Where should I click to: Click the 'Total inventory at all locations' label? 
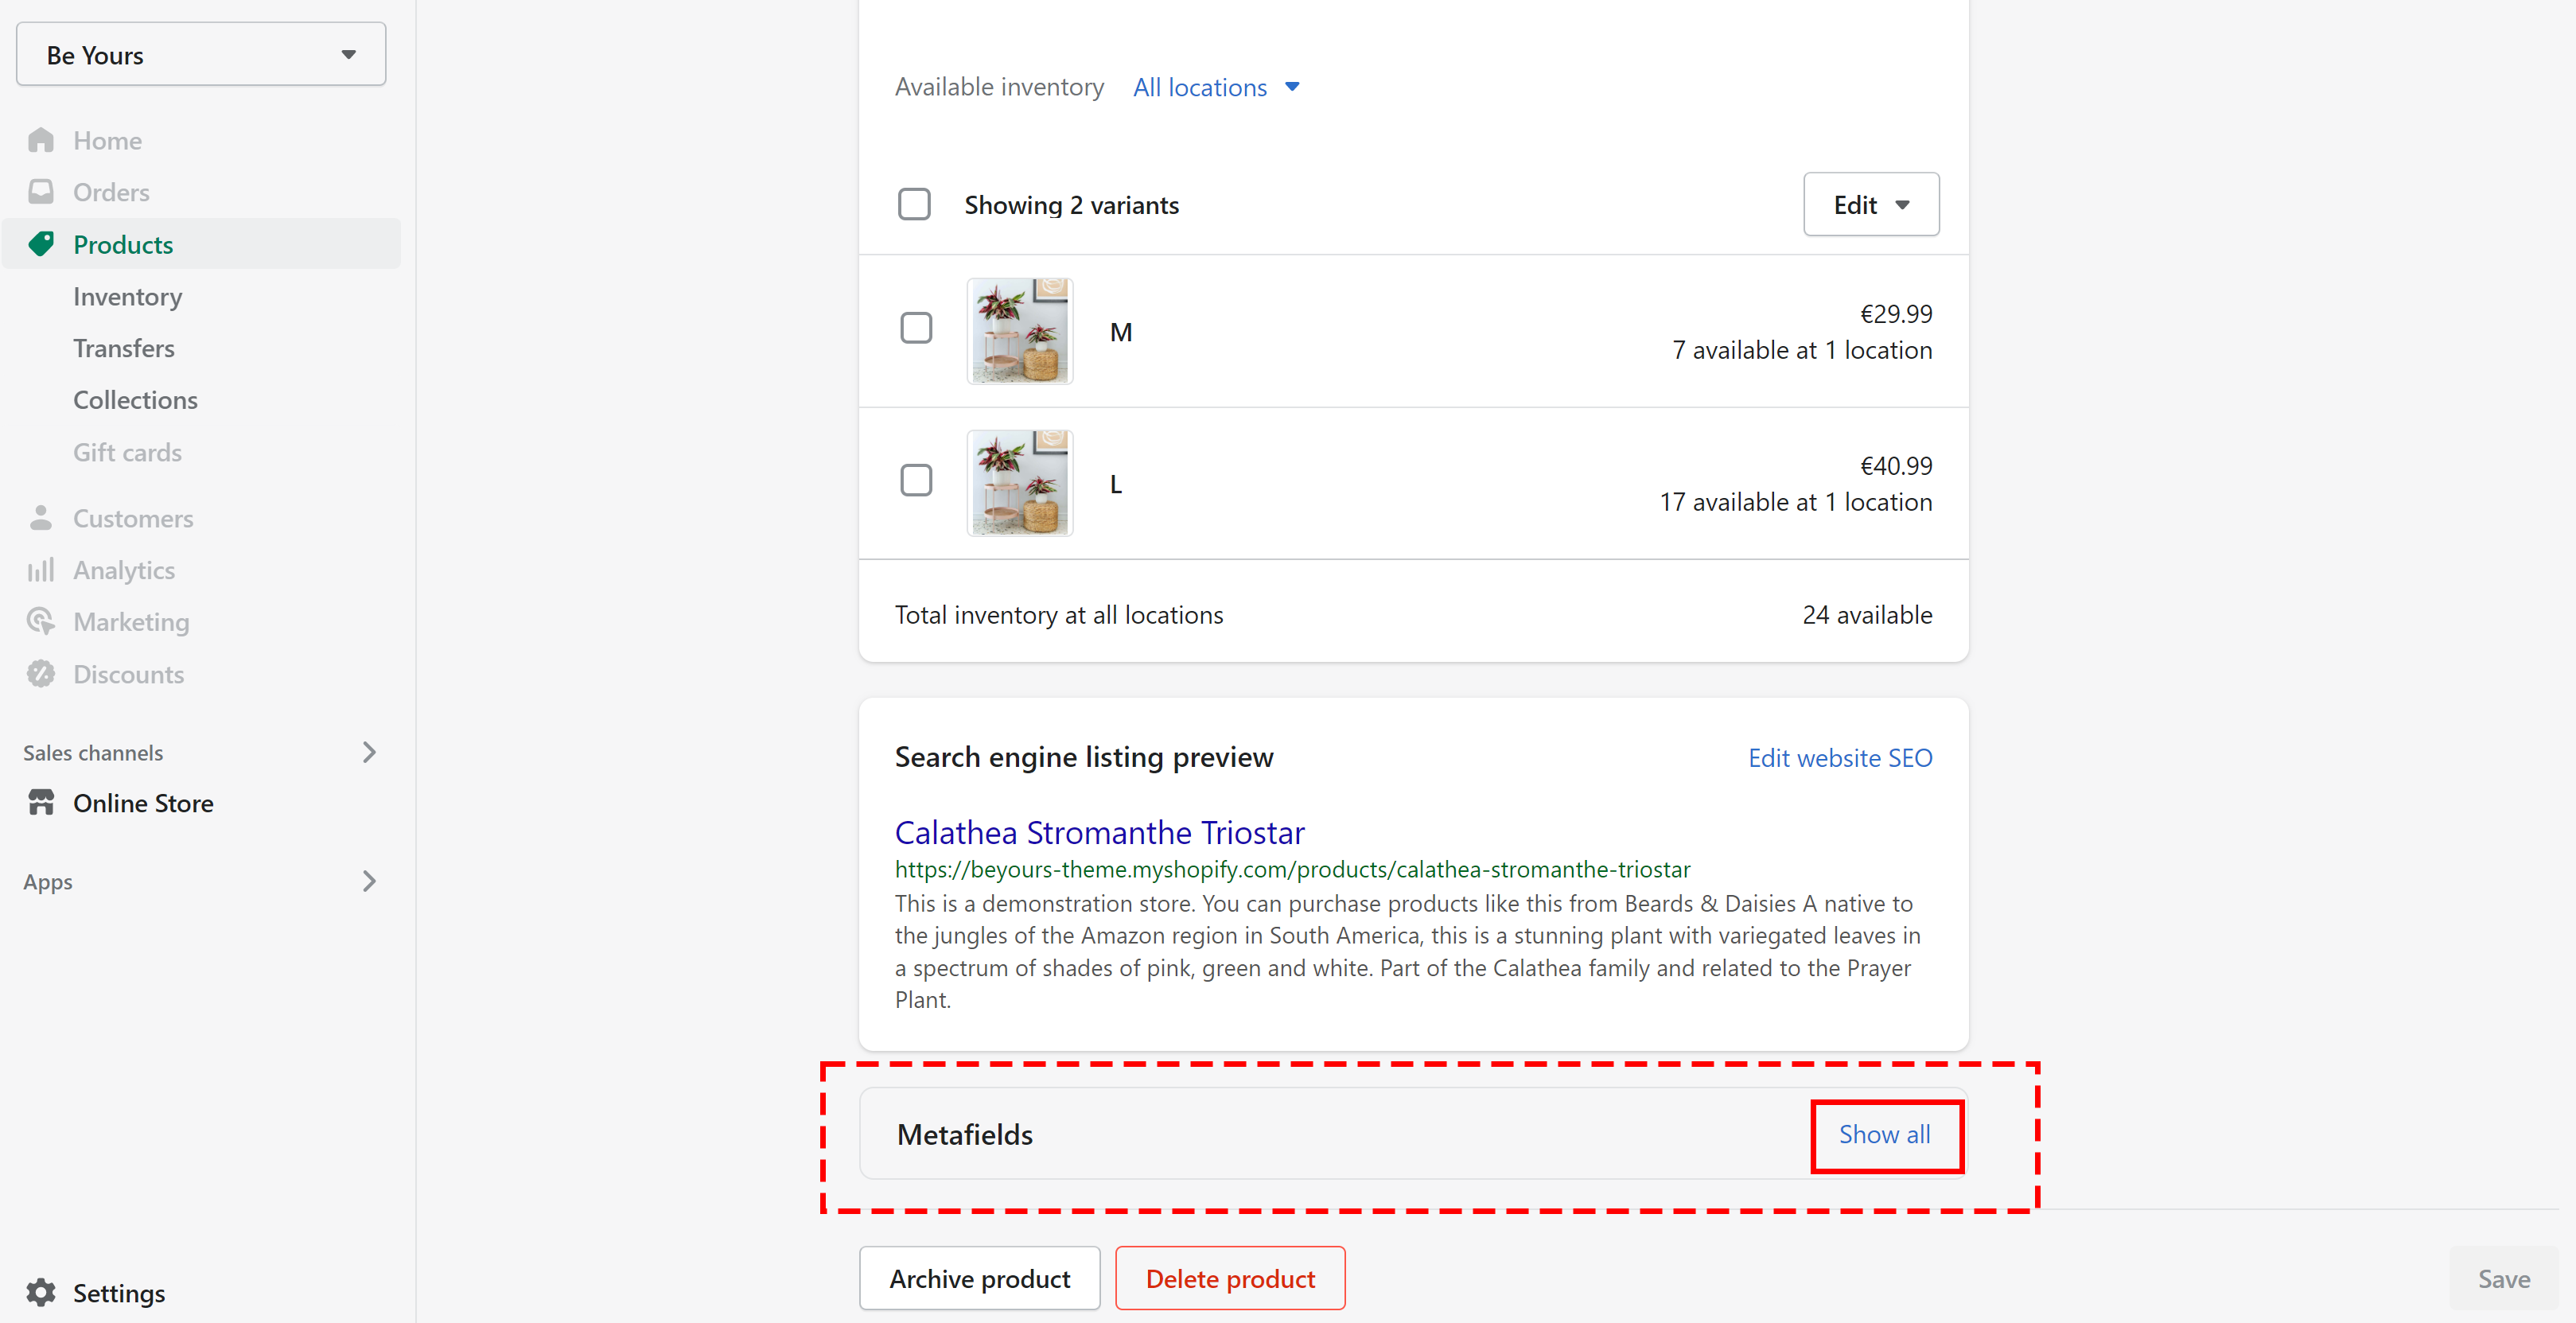(x=1059, y=615)
